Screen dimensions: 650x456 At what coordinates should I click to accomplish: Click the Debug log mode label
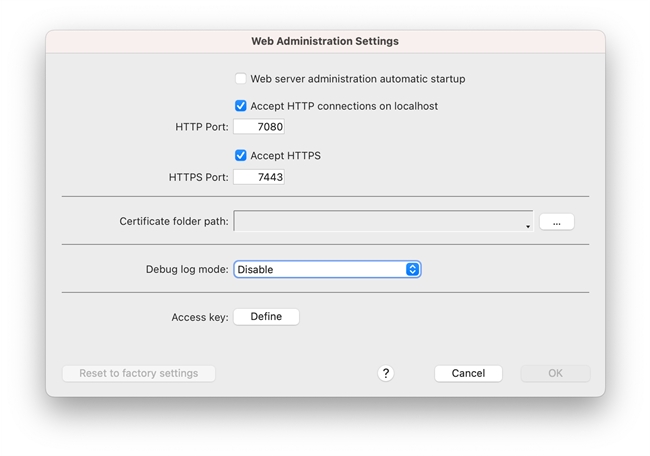point(187,270)
